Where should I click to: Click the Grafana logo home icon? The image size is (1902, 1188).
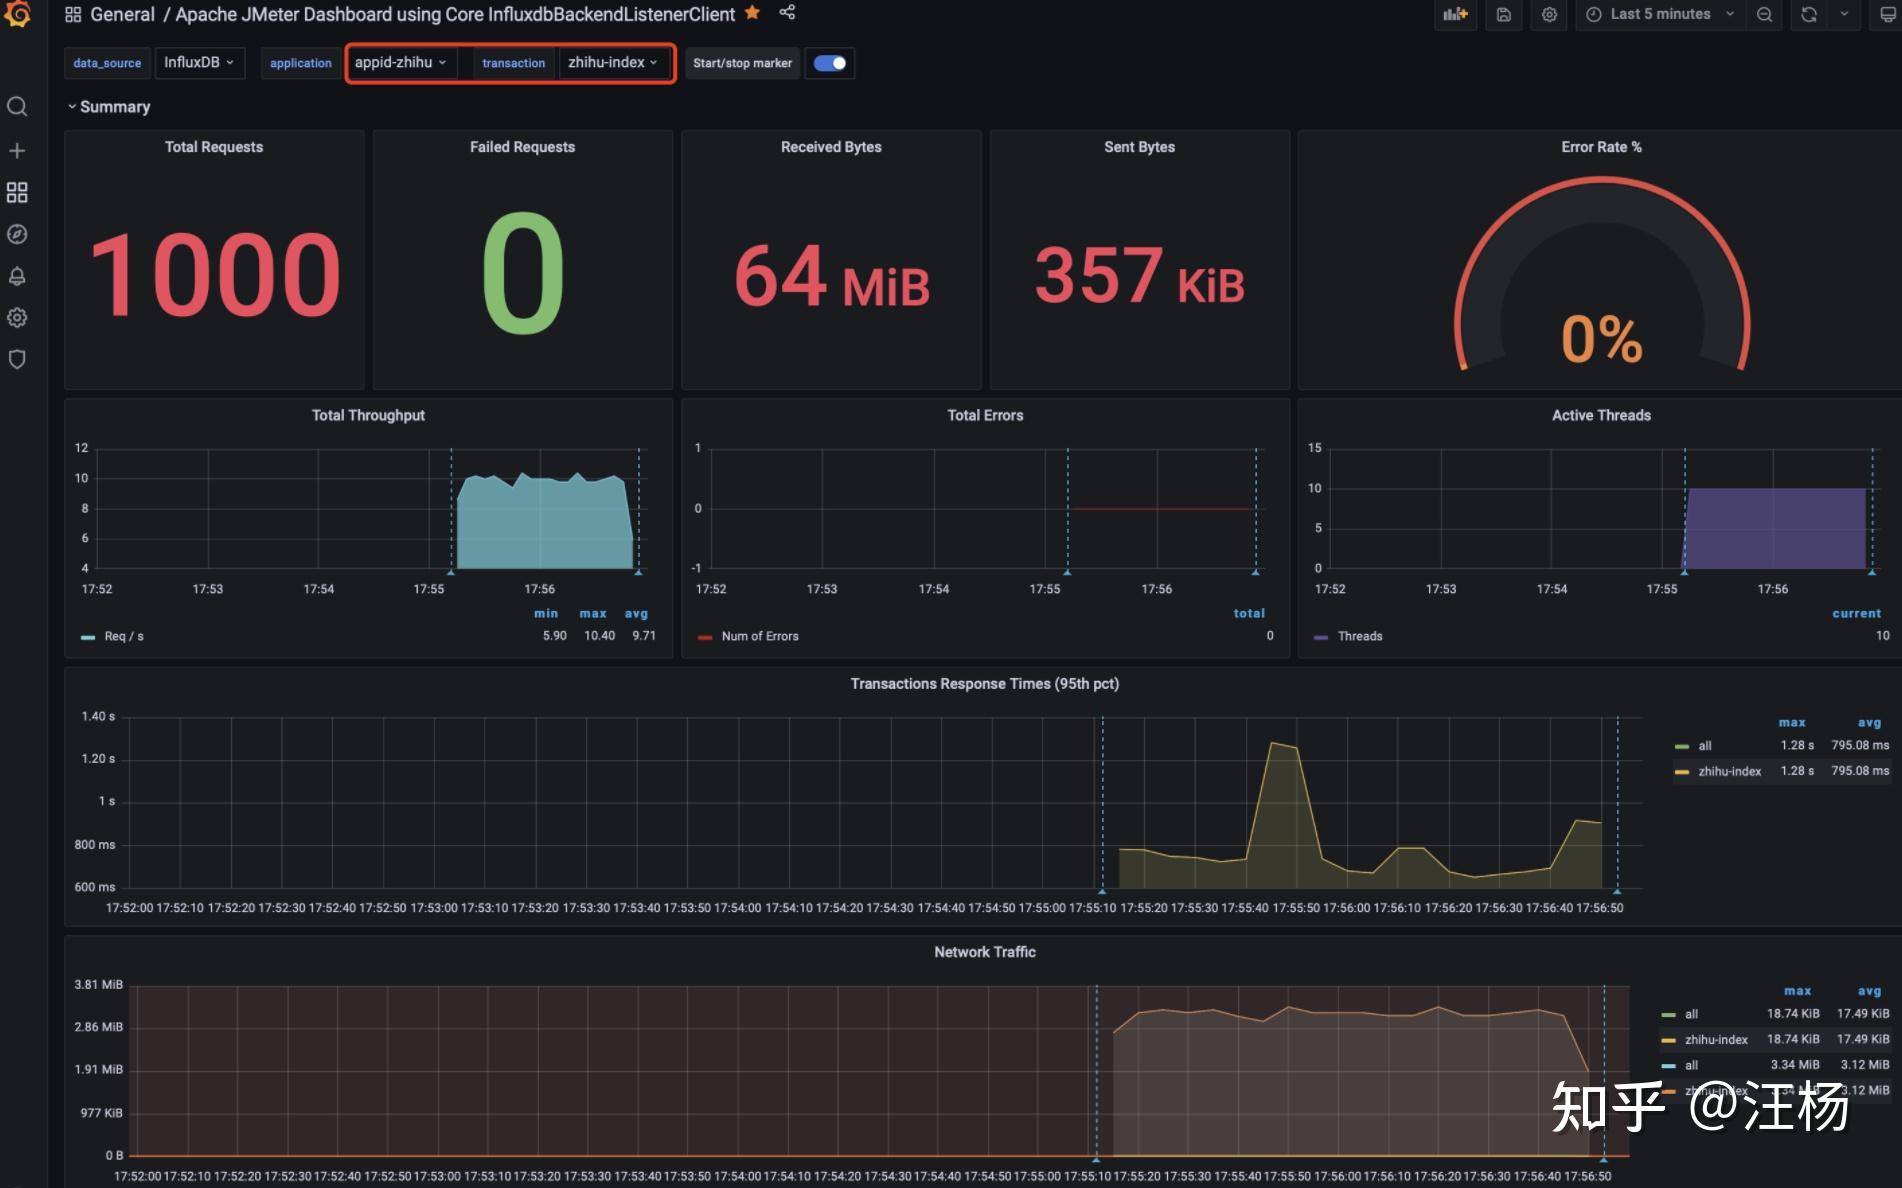18,14
